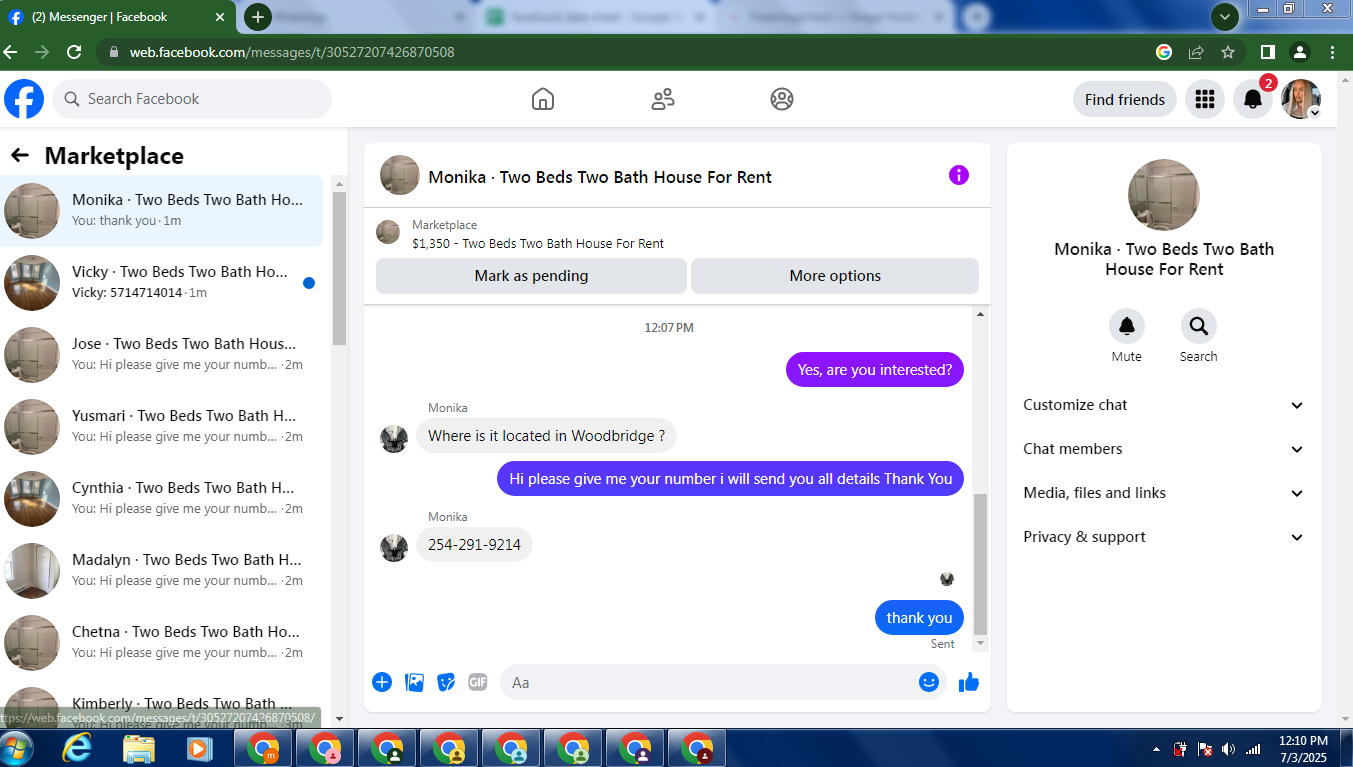Open Internet Explorer from the taskbar

pos(77,748)
